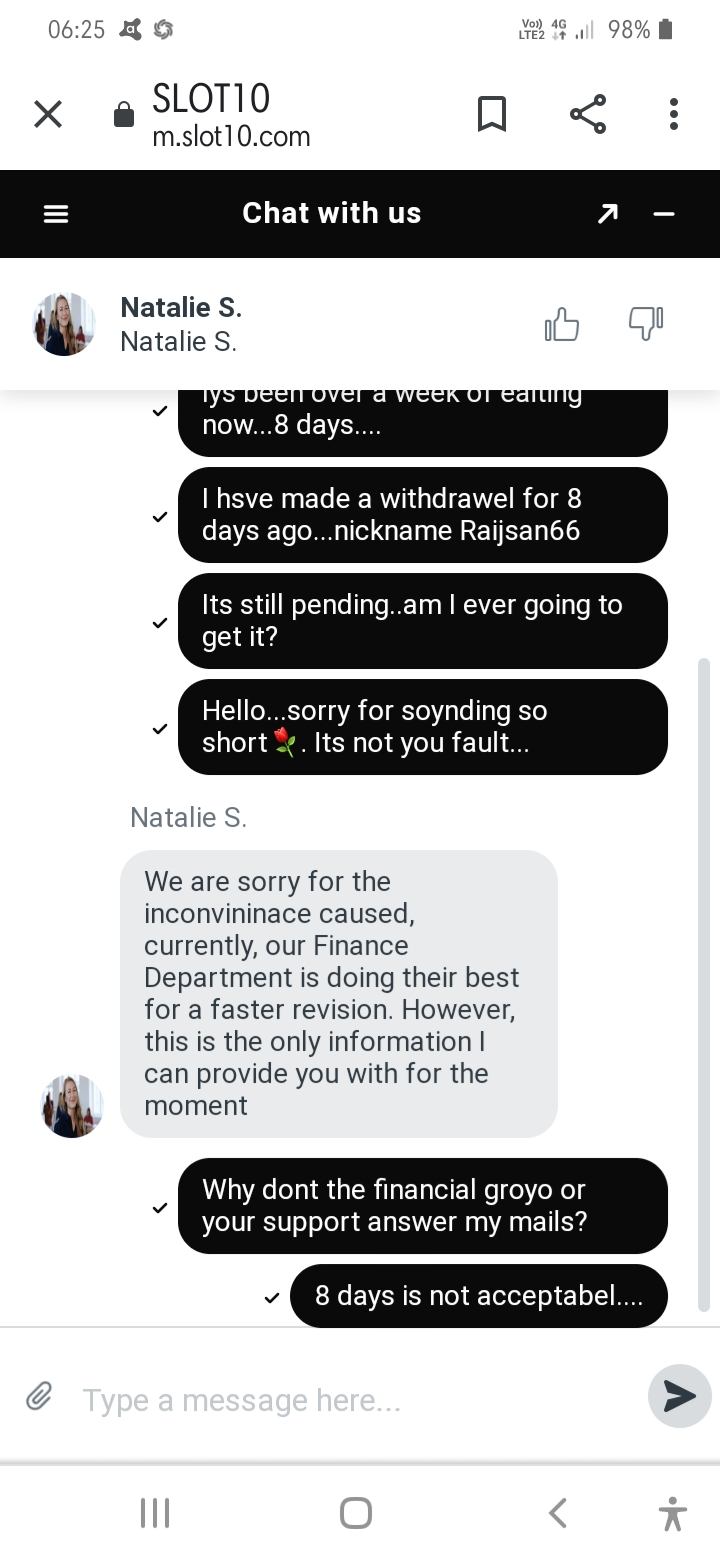720x1560 pixels.
Task: Send the message with the arrow button
Action: 679,1396
